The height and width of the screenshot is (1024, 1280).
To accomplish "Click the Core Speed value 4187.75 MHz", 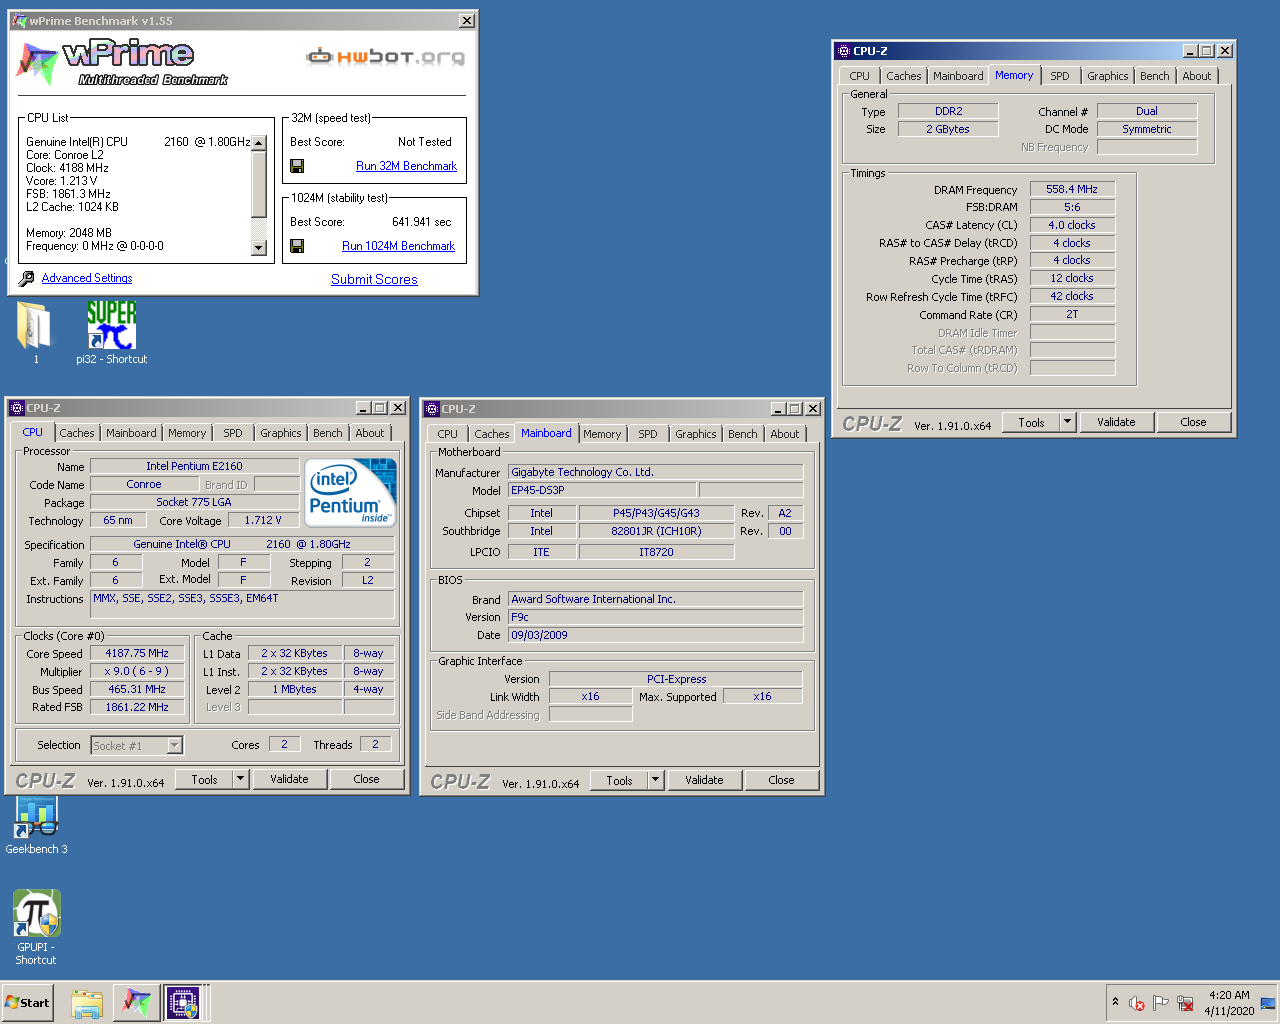I will (137, 653).
